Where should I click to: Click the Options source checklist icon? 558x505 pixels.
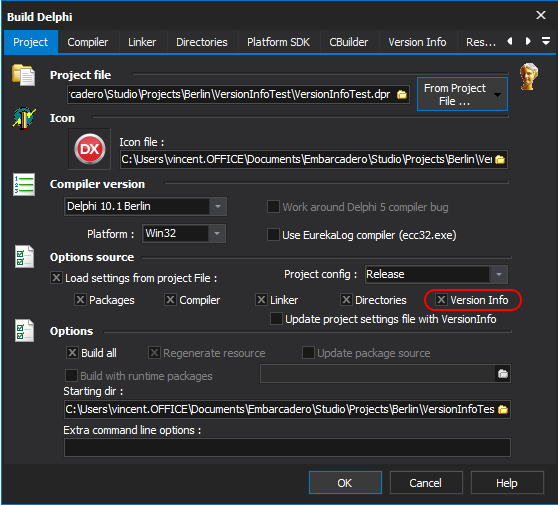tap(24, 257)
